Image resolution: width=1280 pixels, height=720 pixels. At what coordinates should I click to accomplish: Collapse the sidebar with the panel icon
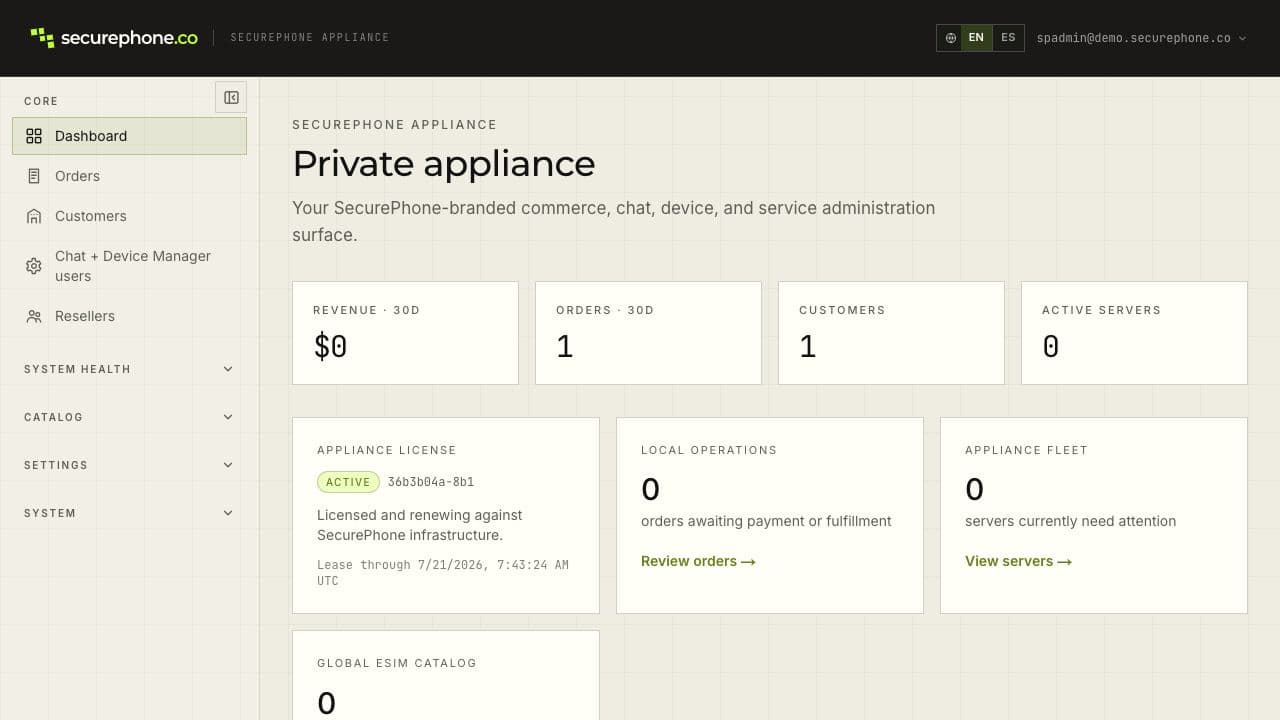pos(231,97)
